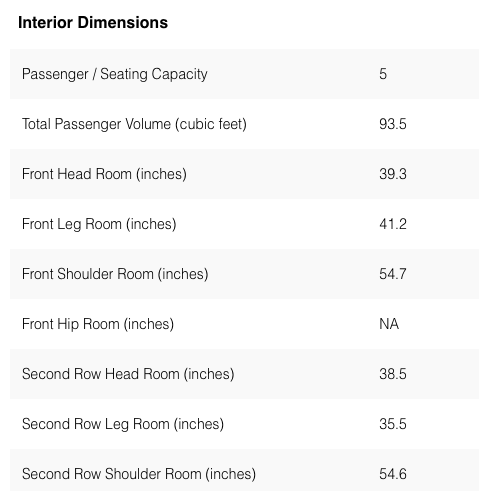The width and height of the screenshot is (479, 491).
Task: Select the Front Hip Room label
Action: [98, 324]
